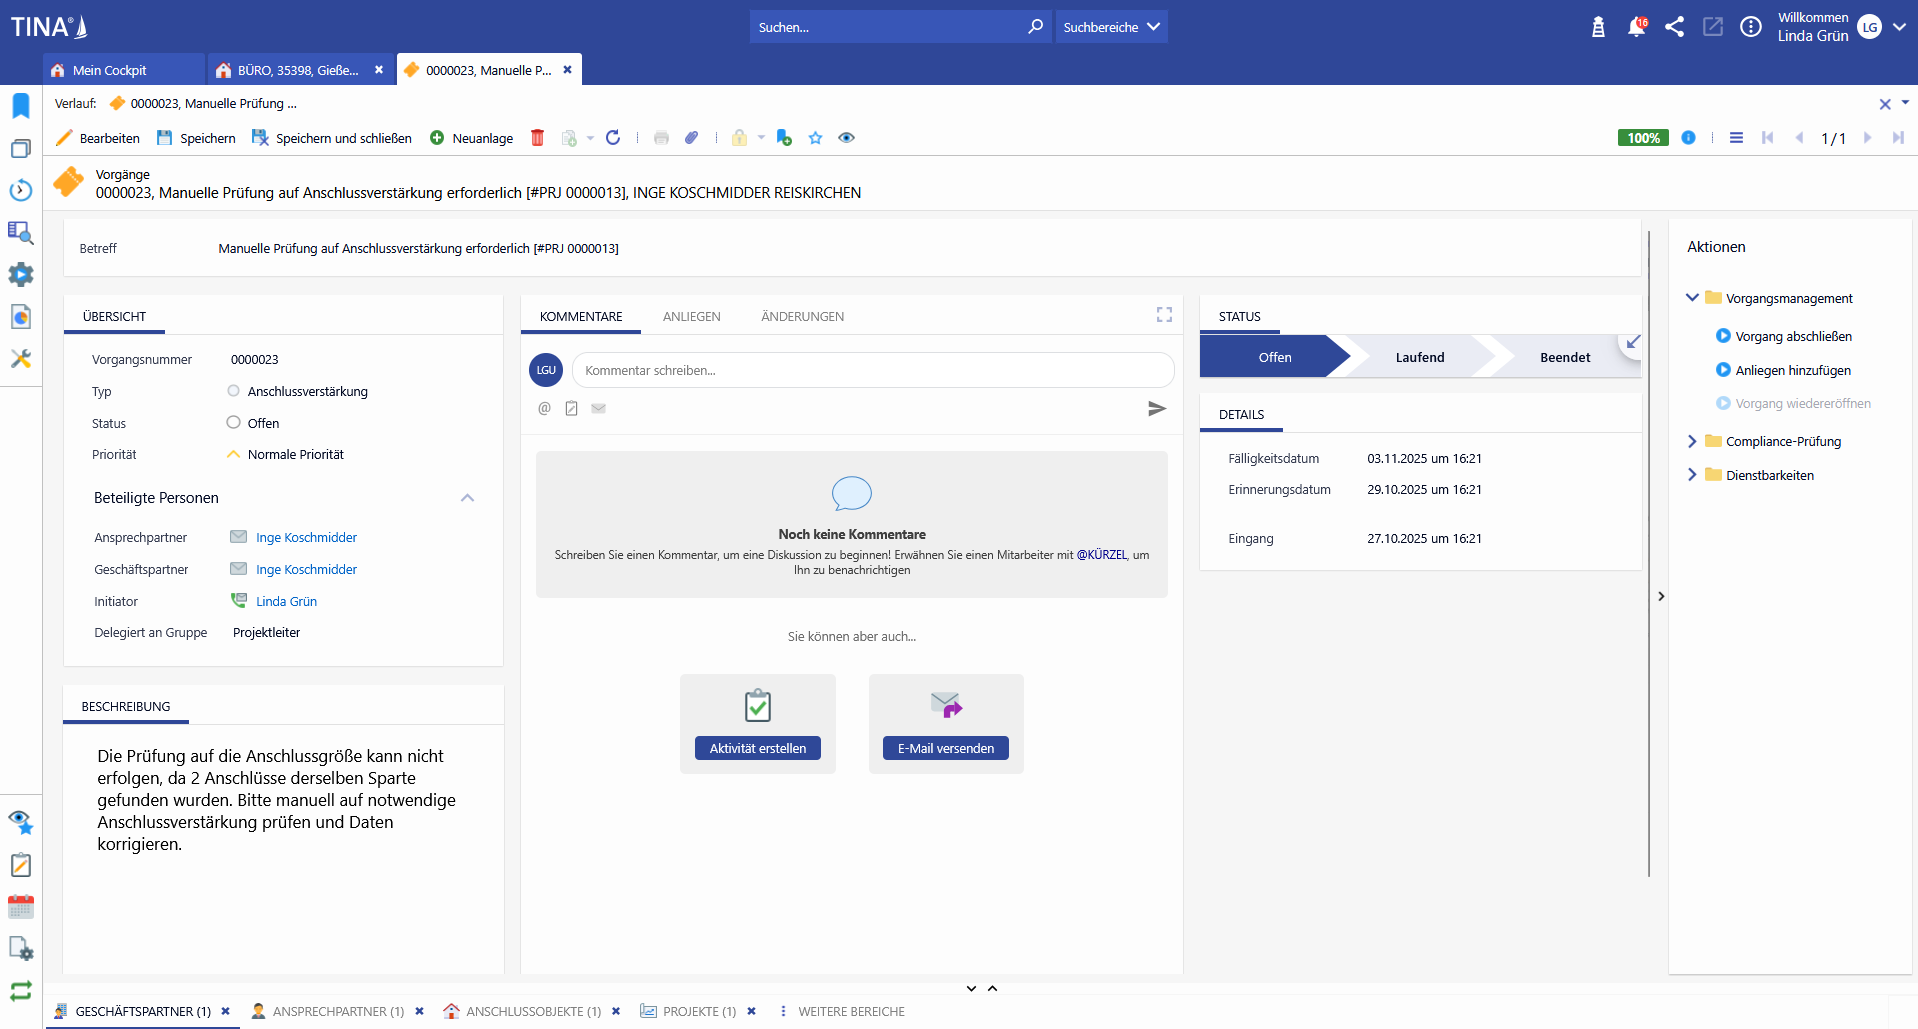Click the refresh icon in toolbar
Screen dimensions: 1918x1029
coord(613,138)
